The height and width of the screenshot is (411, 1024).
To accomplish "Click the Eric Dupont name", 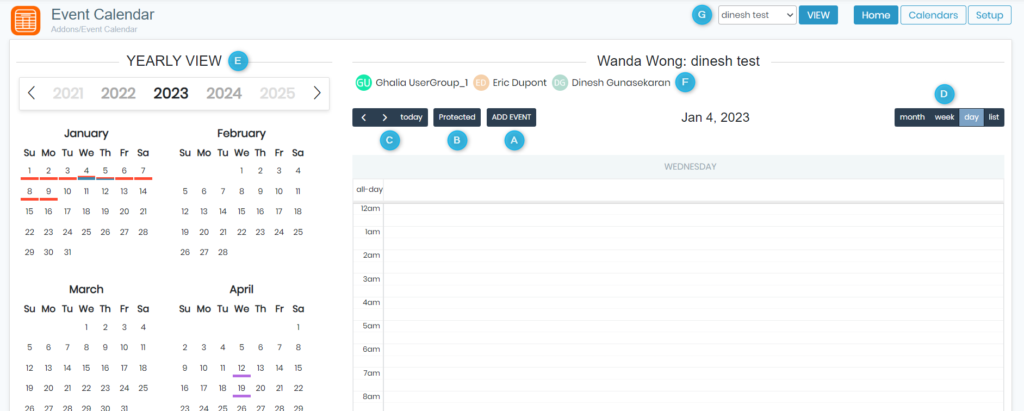I will tap(520, 83).
